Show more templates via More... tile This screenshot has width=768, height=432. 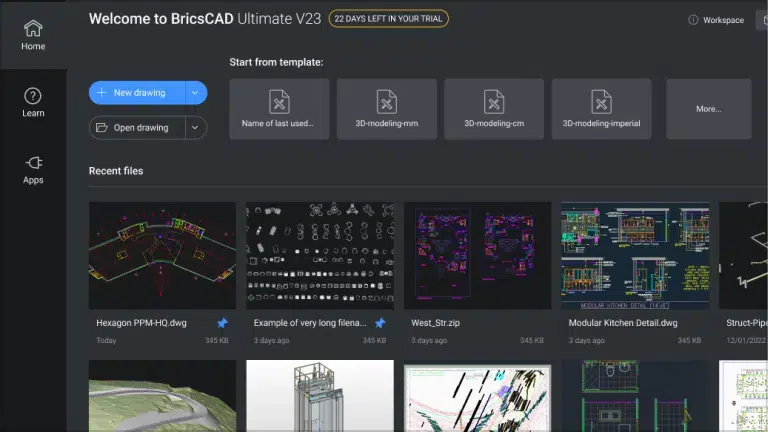(708, 109)
